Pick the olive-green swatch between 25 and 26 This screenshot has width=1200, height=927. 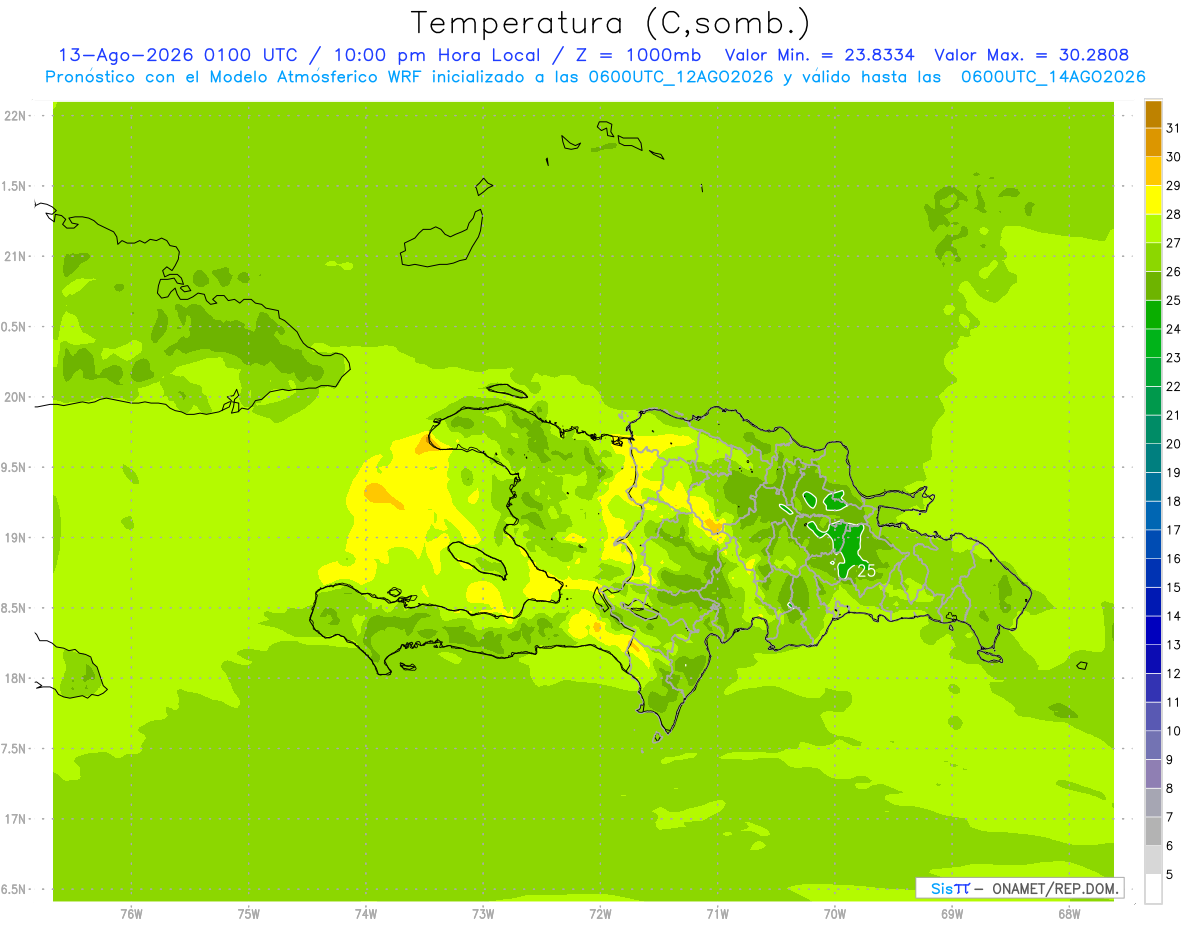click(1153, 286)
